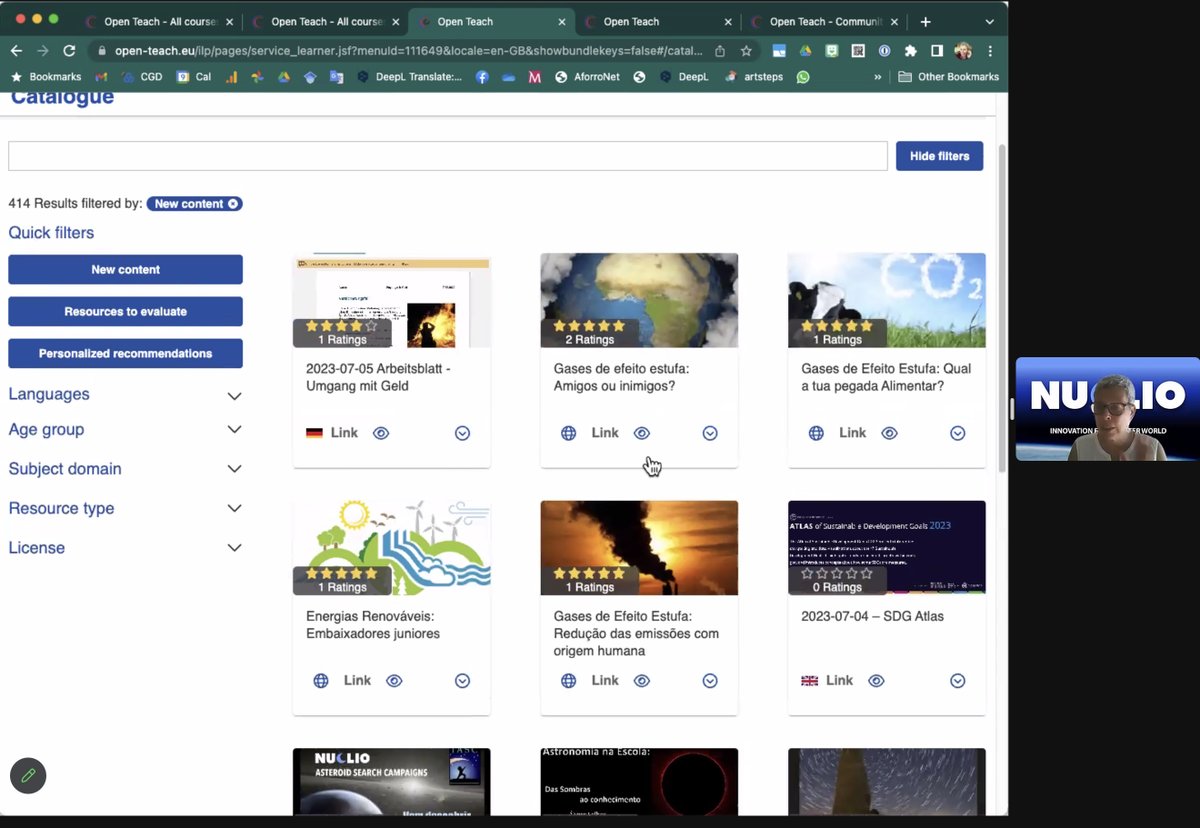Preview pegada Alimentar resource with eye icon
This screenshot has height=828, width=1200.
[890, 433]
